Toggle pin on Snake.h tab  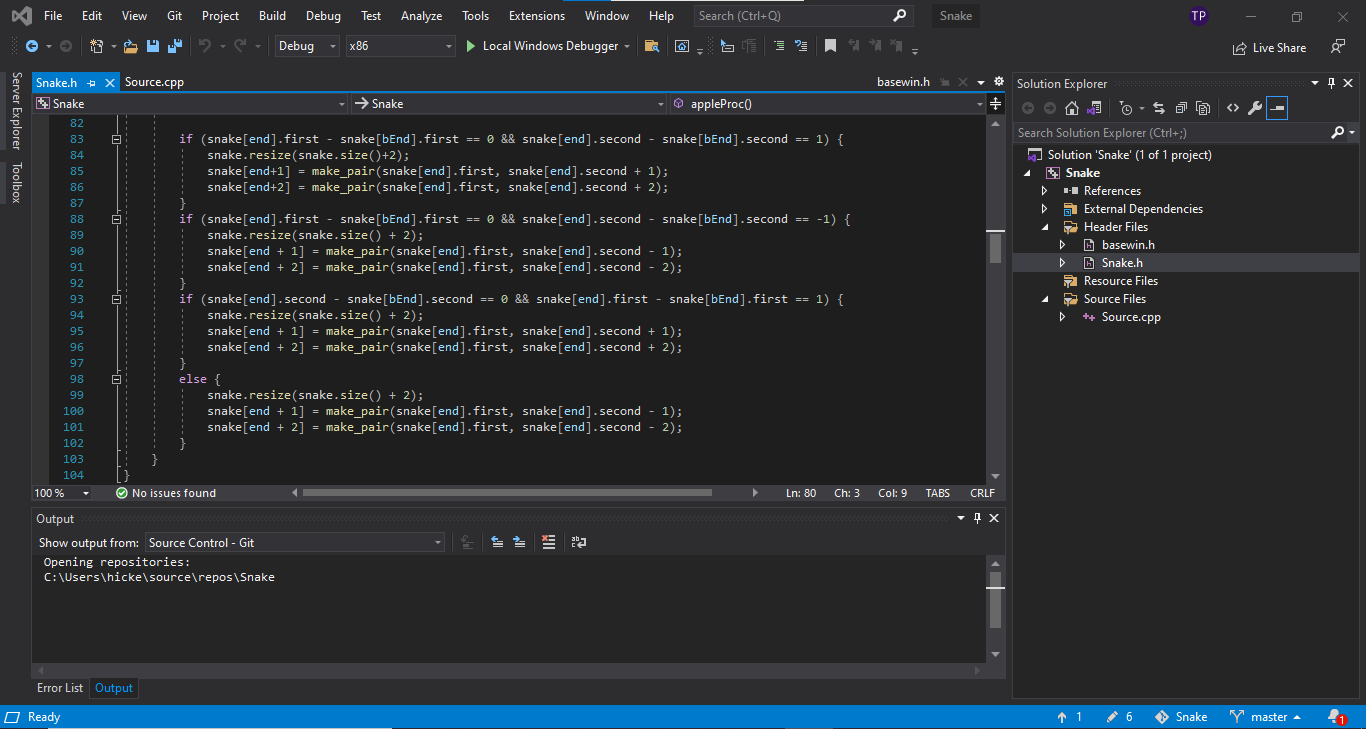tap(91, 83)
